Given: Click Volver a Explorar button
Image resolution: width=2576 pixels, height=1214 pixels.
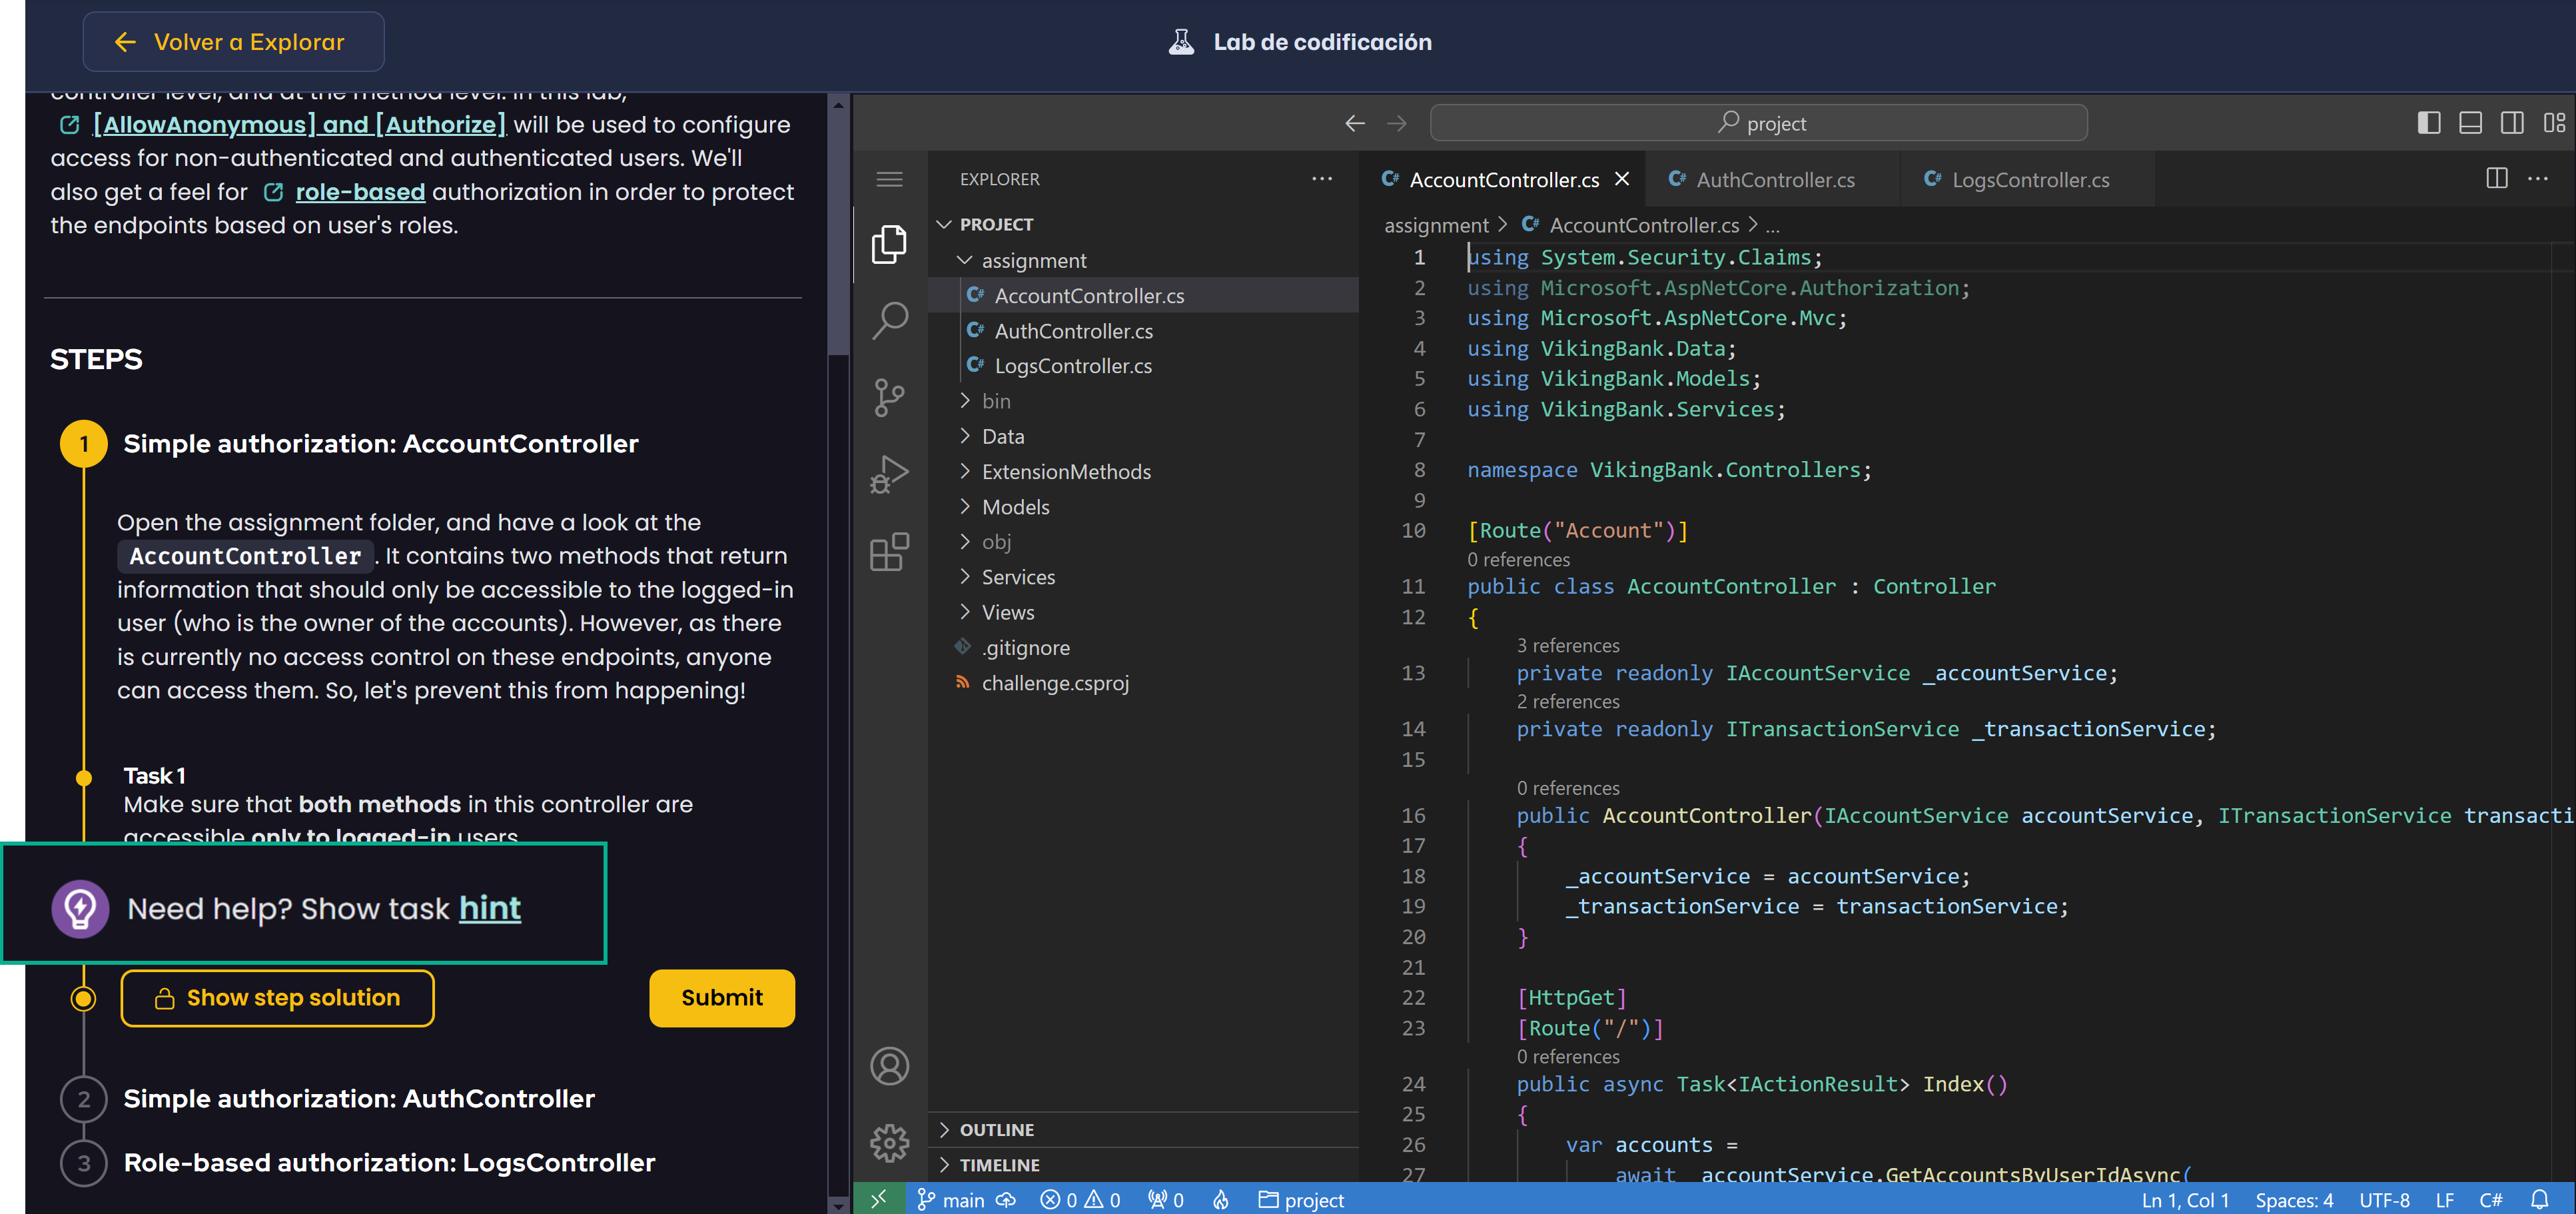Looking at the screenshot, I should [x=233, y=42].
